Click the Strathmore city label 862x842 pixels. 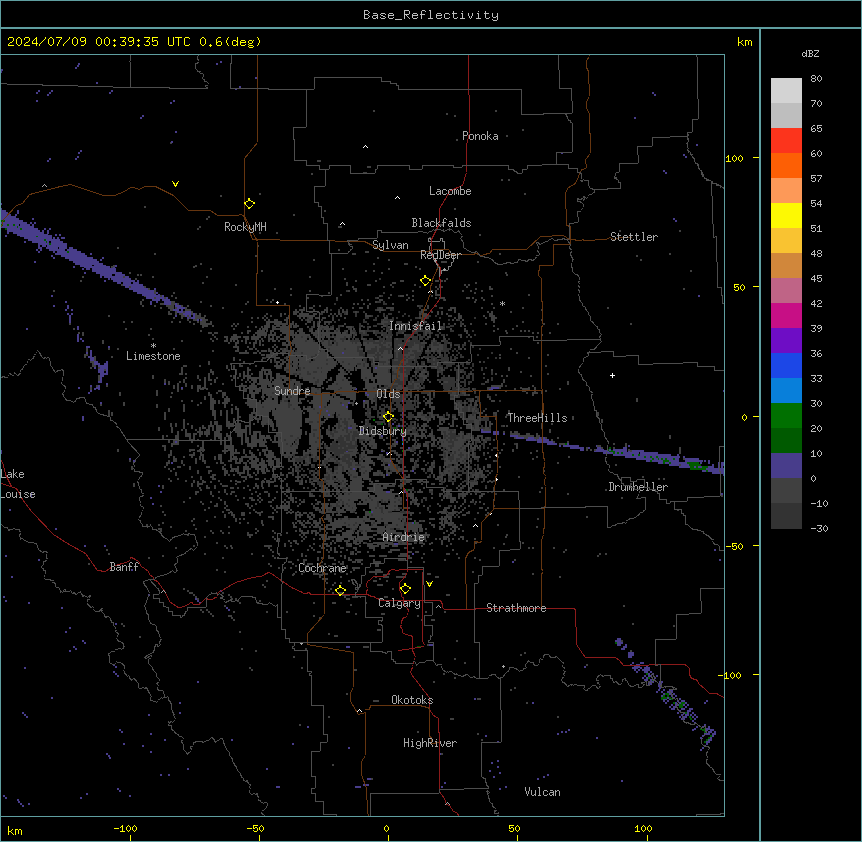(x=516, y=608)
